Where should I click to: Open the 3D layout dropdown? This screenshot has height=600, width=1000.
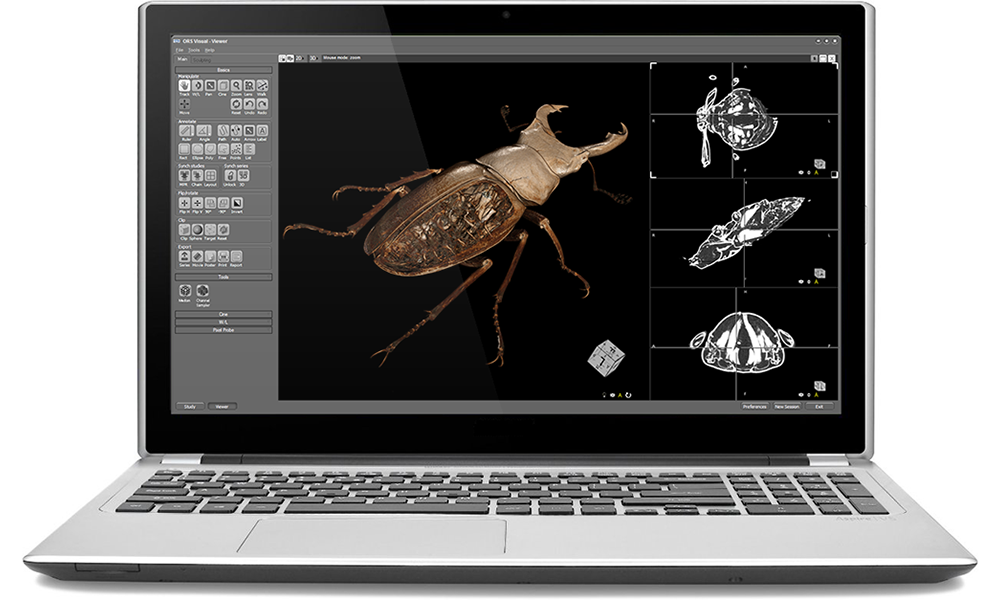(x=313, y=57)
